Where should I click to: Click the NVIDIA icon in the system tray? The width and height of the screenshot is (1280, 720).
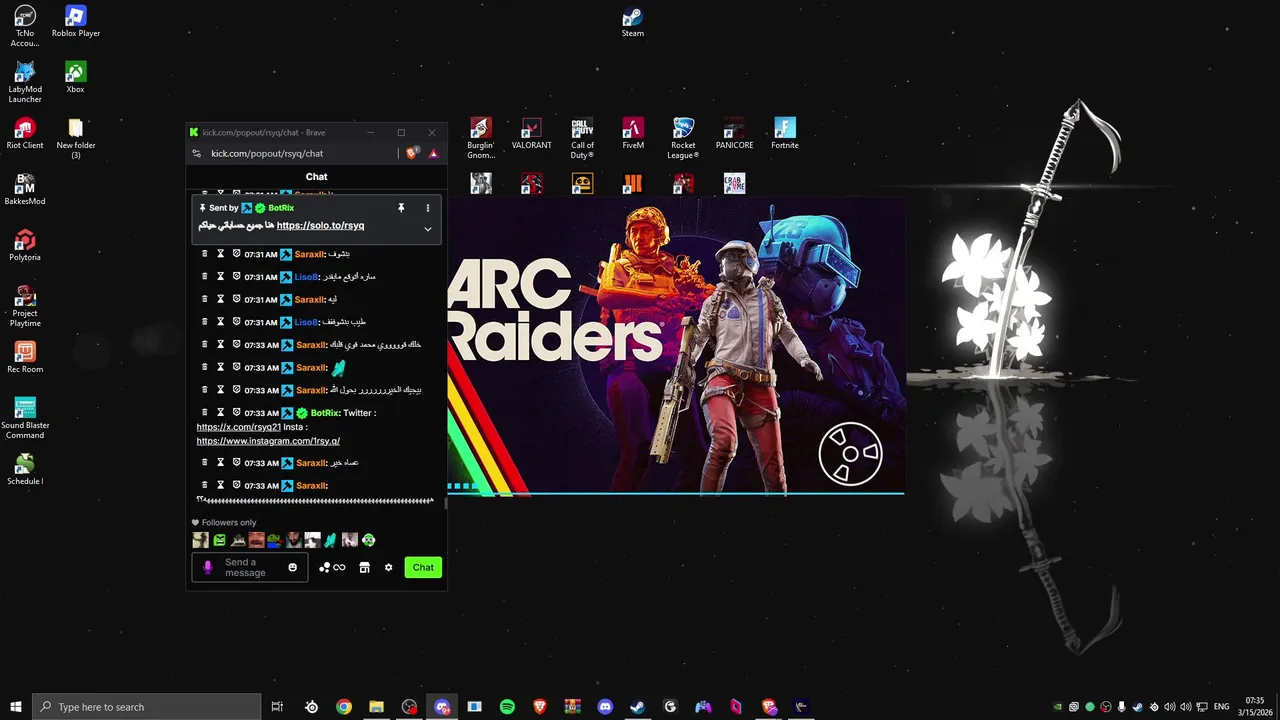1058,707
